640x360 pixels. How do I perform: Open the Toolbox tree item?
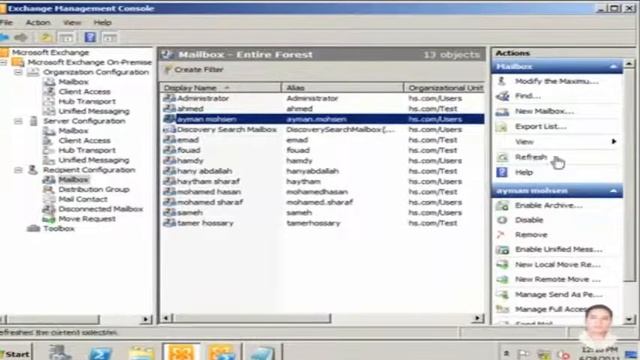tap(59, 229)
